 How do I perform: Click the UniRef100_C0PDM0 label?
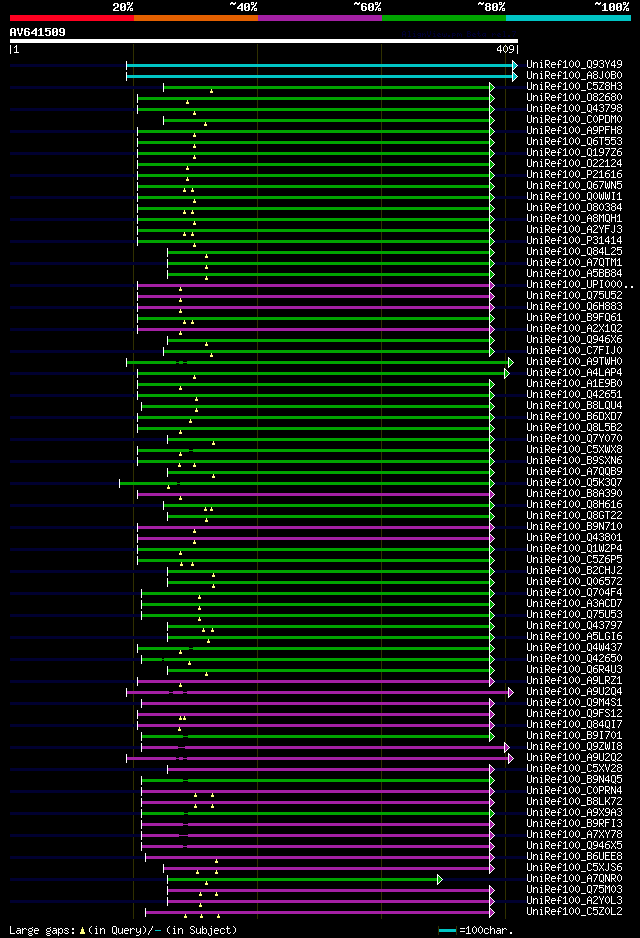(x=574, y=119)
